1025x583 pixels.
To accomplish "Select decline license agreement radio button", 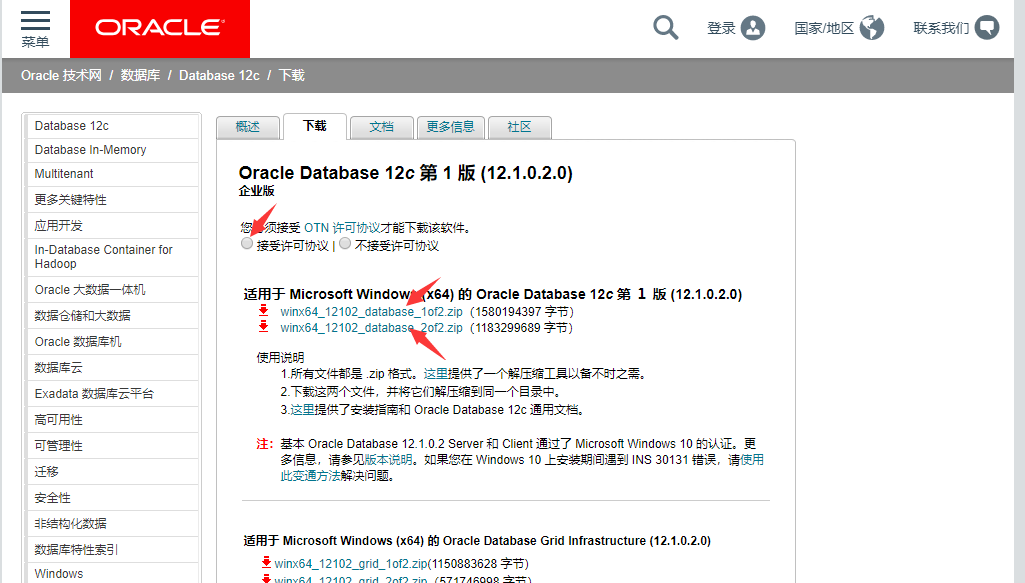I will [x=345, y=244].
